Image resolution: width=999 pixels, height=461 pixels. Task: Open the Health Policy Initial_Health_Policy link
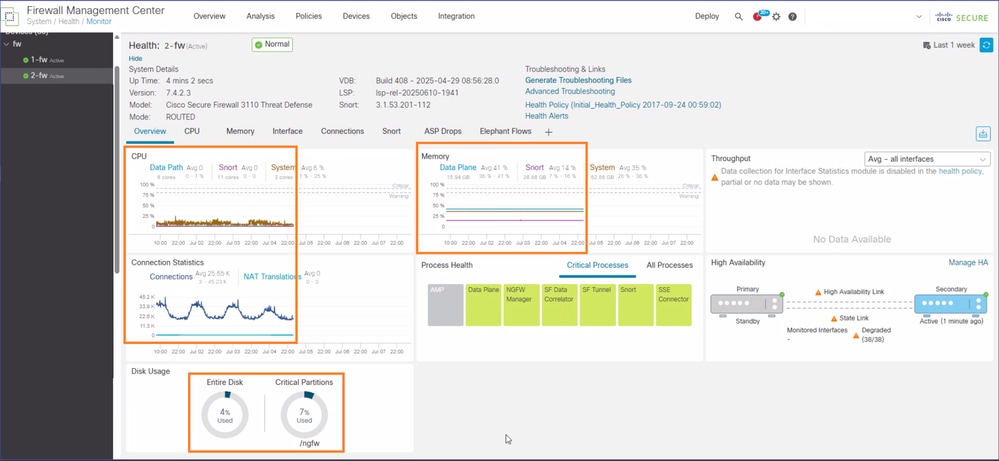tap(623, 104)
